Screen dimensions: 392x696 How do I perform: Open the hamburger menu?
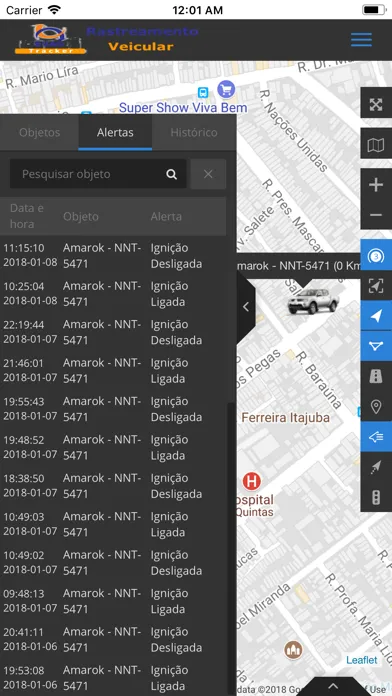pos(361,40)
